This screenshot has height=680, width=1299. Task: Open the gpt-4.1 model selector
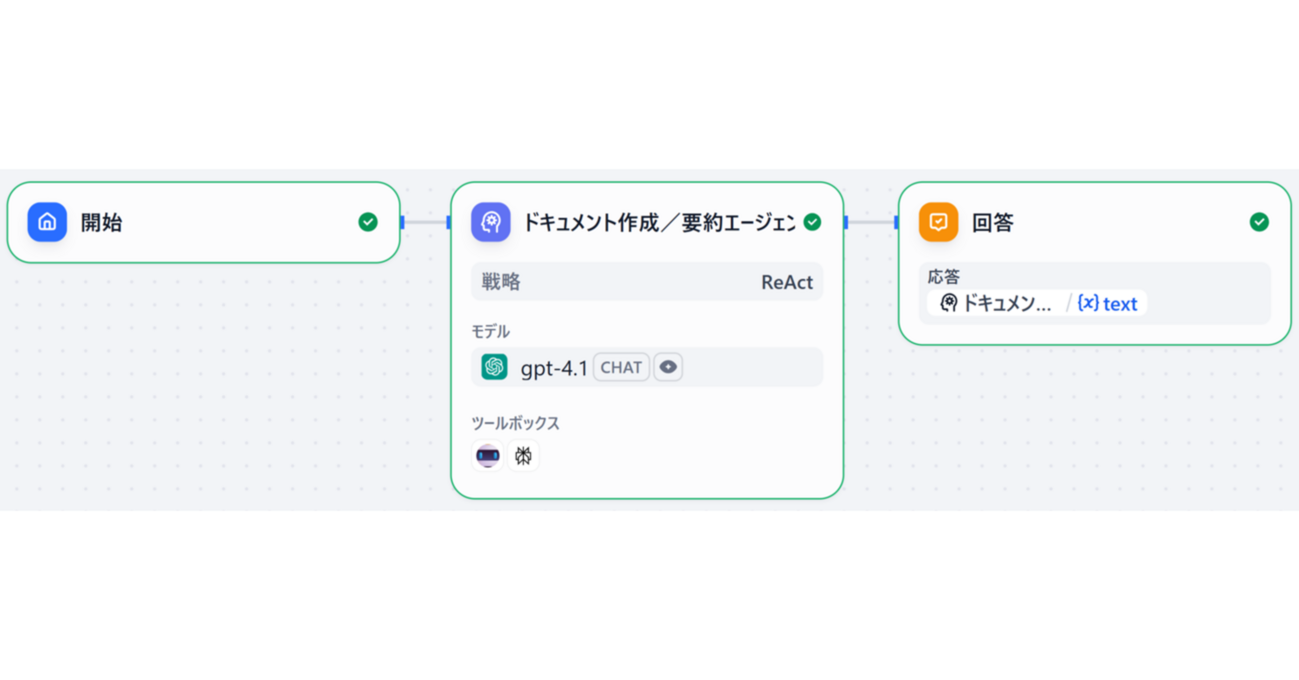pyautogui.click(x=647, y=367)
